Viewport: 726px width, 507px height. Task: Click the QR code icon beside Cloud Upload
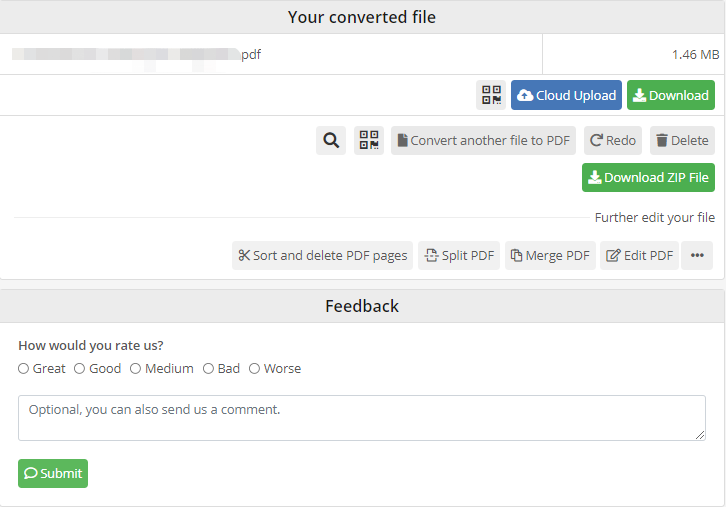pyautogui.click(x=491, y=95)
